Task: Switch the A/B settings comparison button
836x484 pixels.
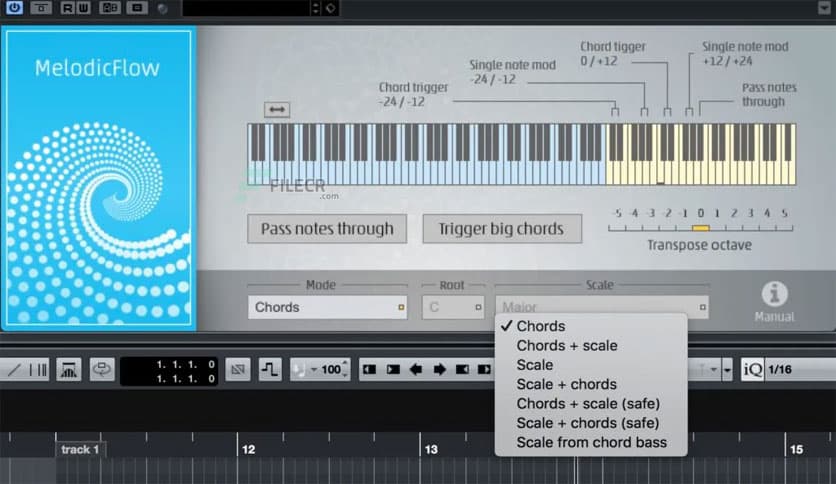Action: coord(110,7)
